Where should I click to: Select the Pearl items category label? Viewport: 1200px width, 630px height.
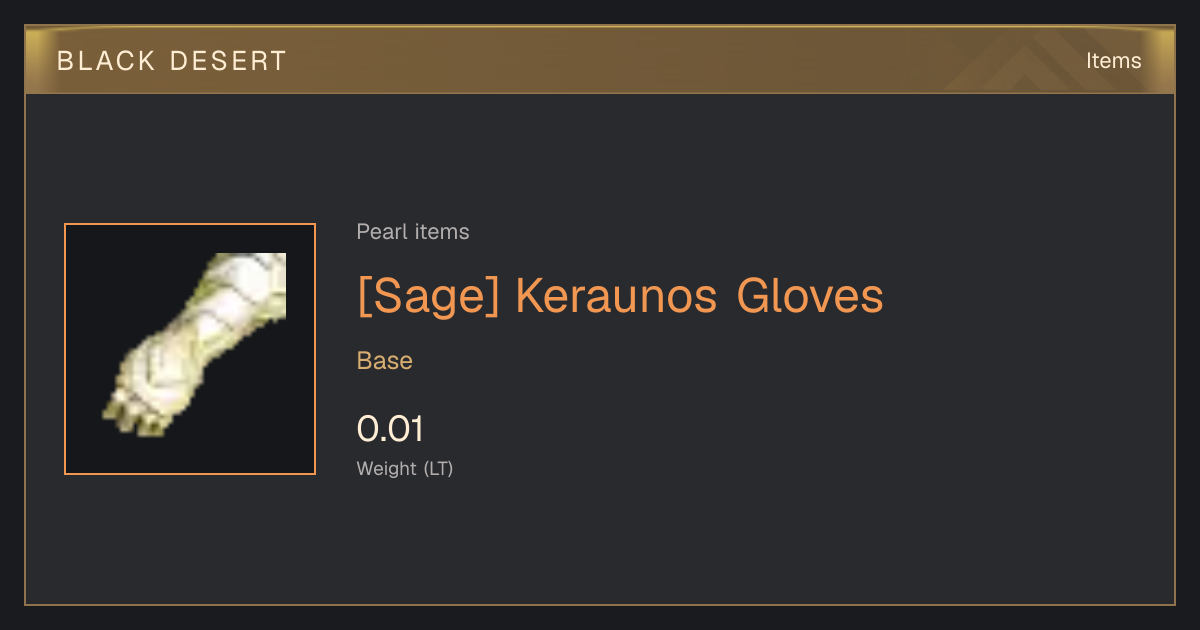[x=413, y=232]
